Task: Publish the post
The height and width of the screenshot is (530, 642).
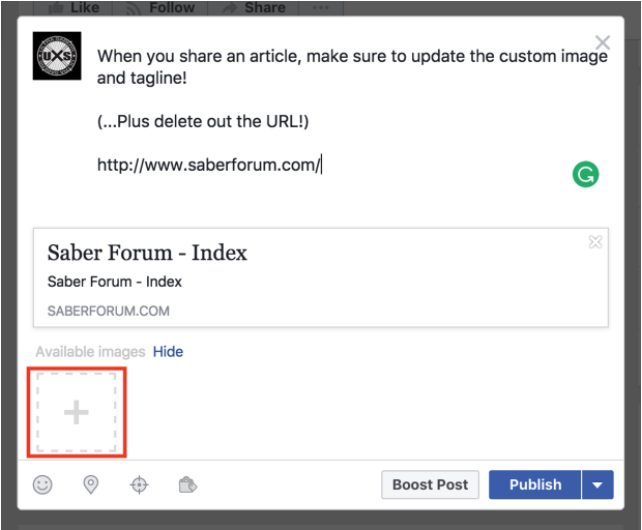Action: [535, 485]
